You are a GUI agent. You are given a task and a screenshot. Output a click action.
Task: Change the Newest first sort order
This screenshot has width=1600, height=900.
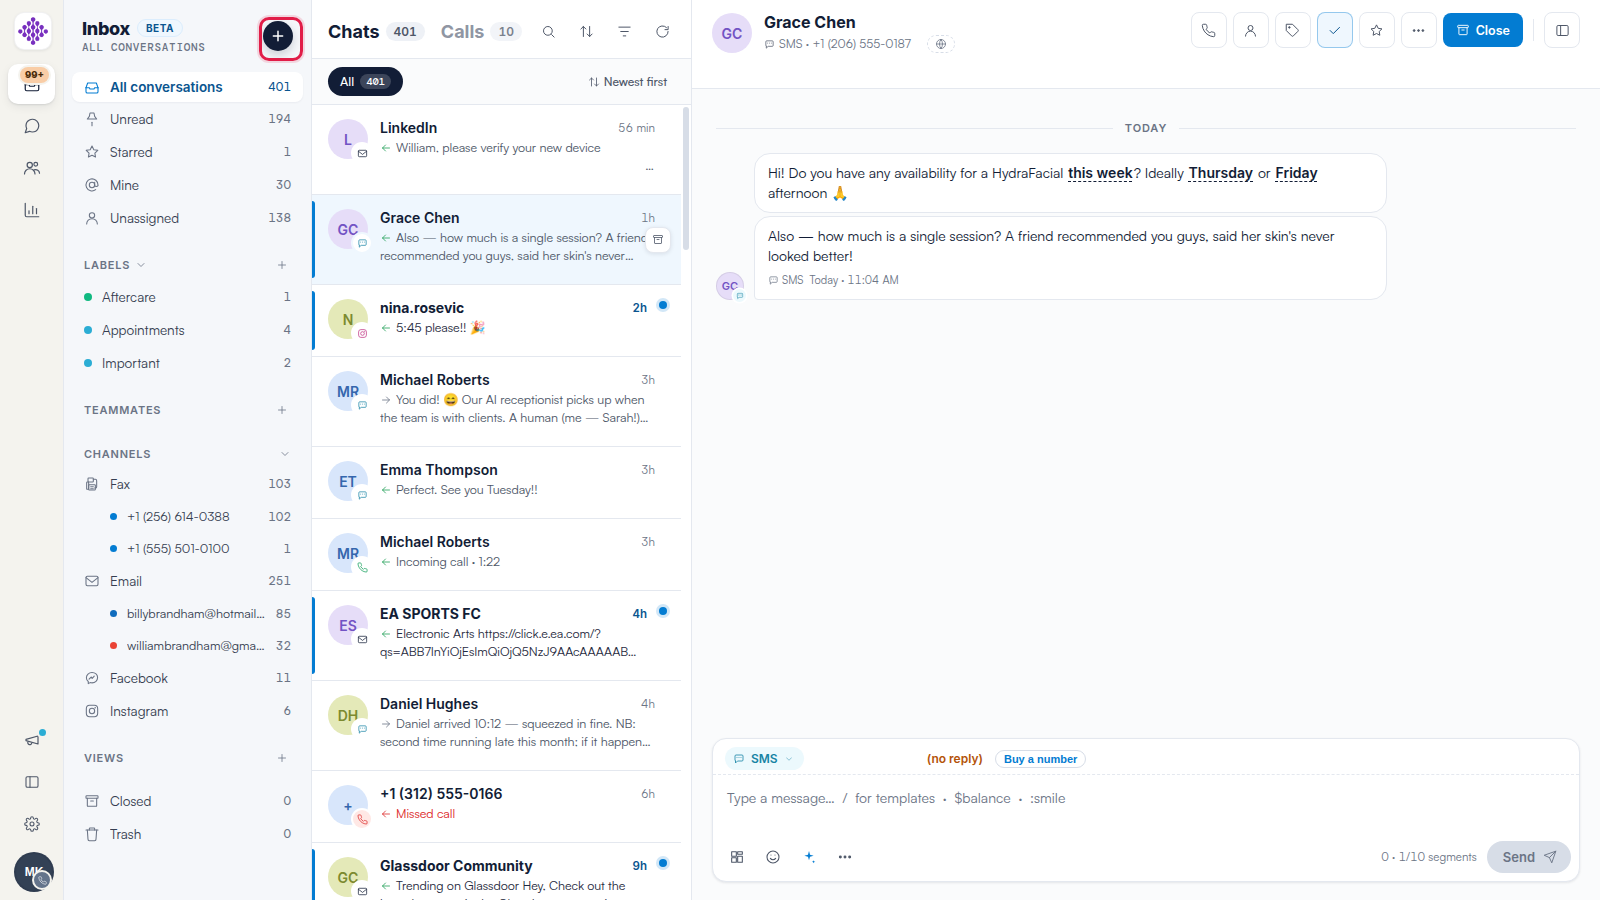(628, 82)
